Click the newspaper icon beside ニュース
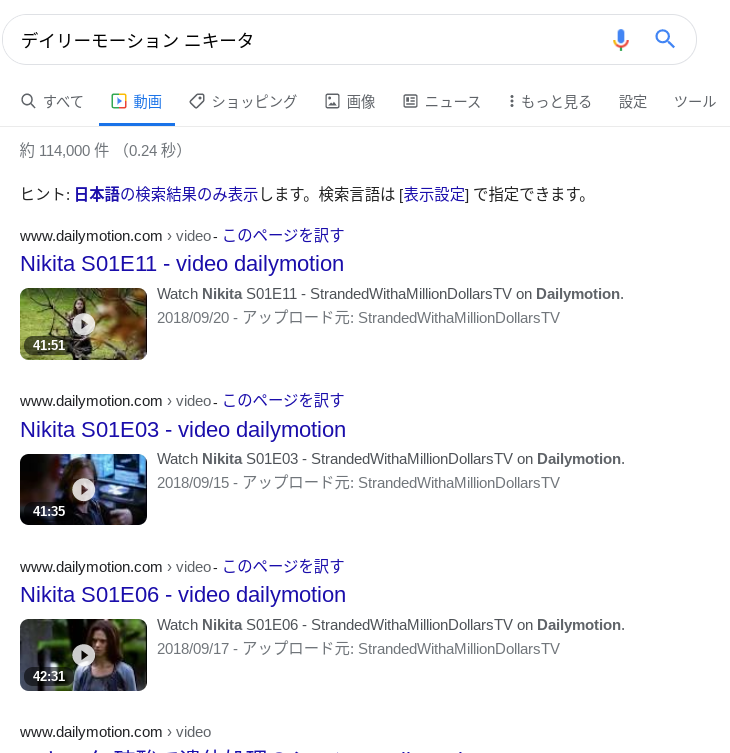 click(410, 101)
